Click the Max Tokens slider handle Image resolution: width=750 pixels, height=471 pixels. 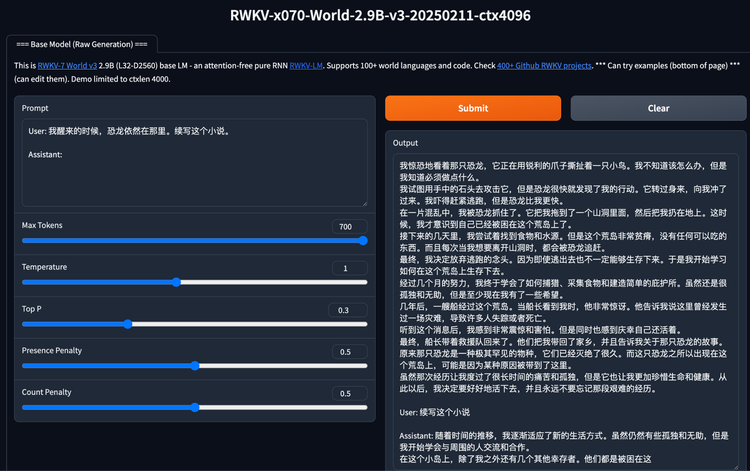[x=363, y=241]
